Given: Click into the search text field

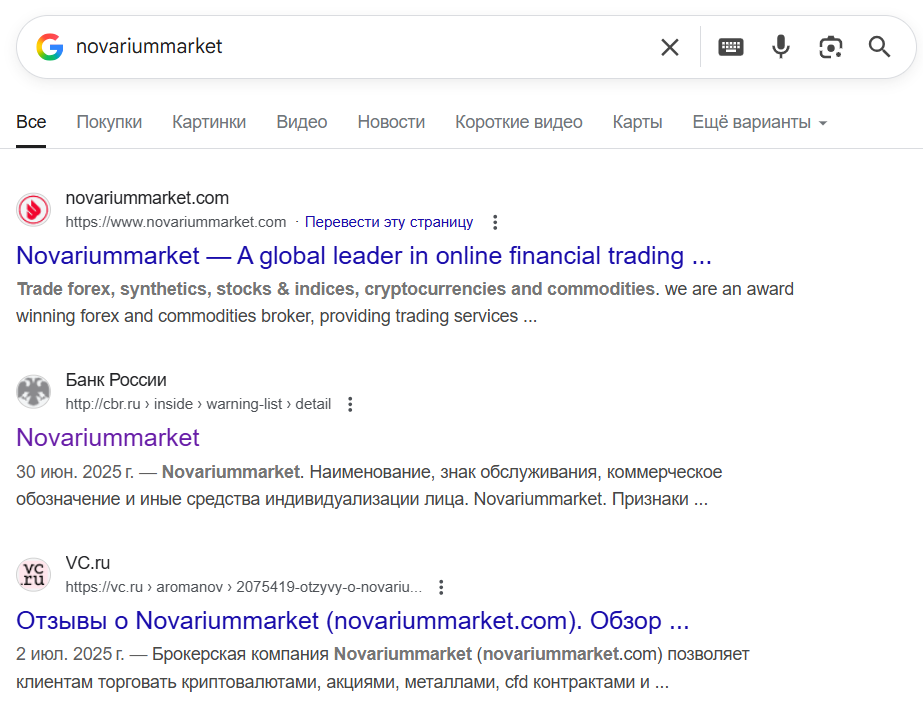Looking at the screenshot, I should point(350,47).
